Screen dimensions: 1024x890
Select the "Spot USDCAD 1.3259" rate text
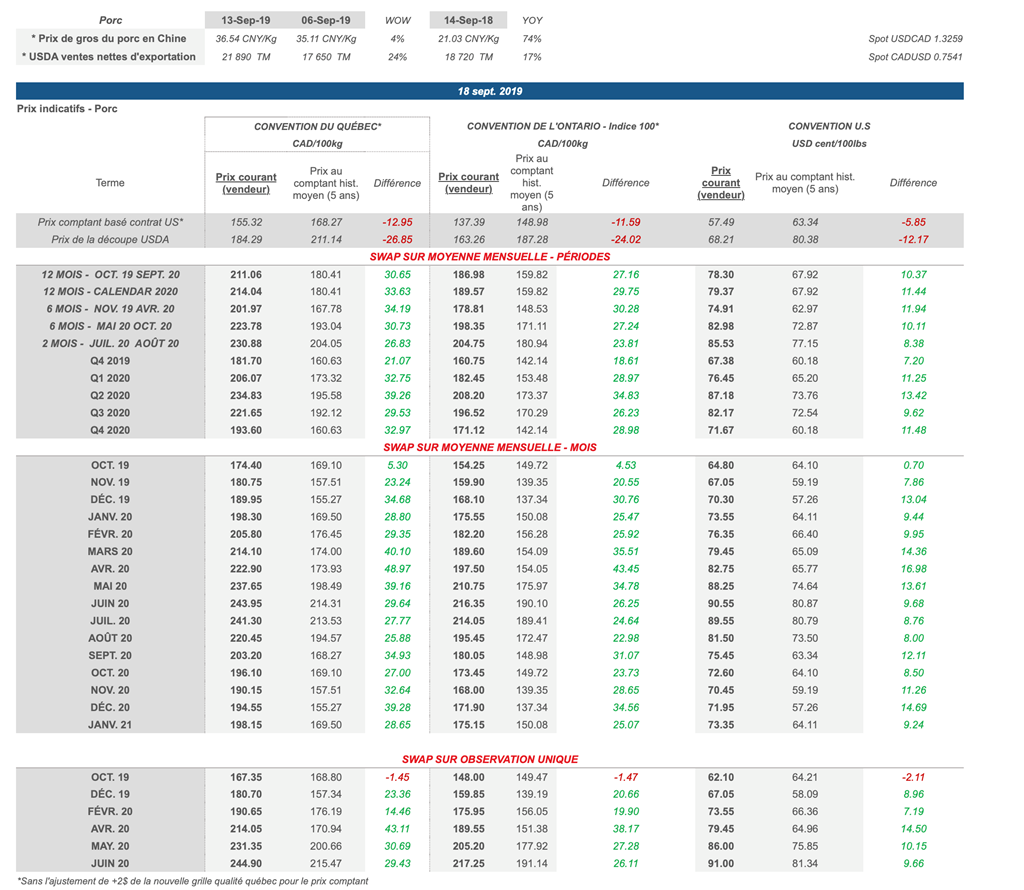coord(915,39)
